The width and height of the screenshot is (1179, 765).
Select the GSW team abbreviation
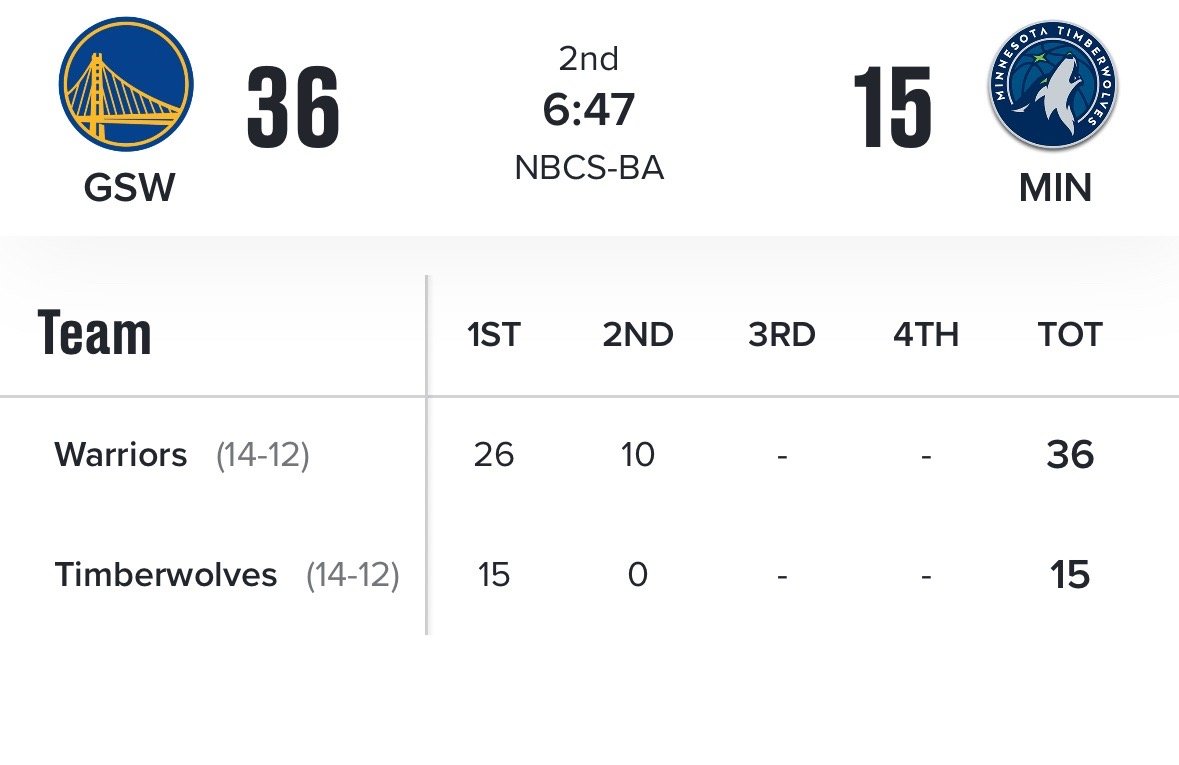click(x=129, y=187)
